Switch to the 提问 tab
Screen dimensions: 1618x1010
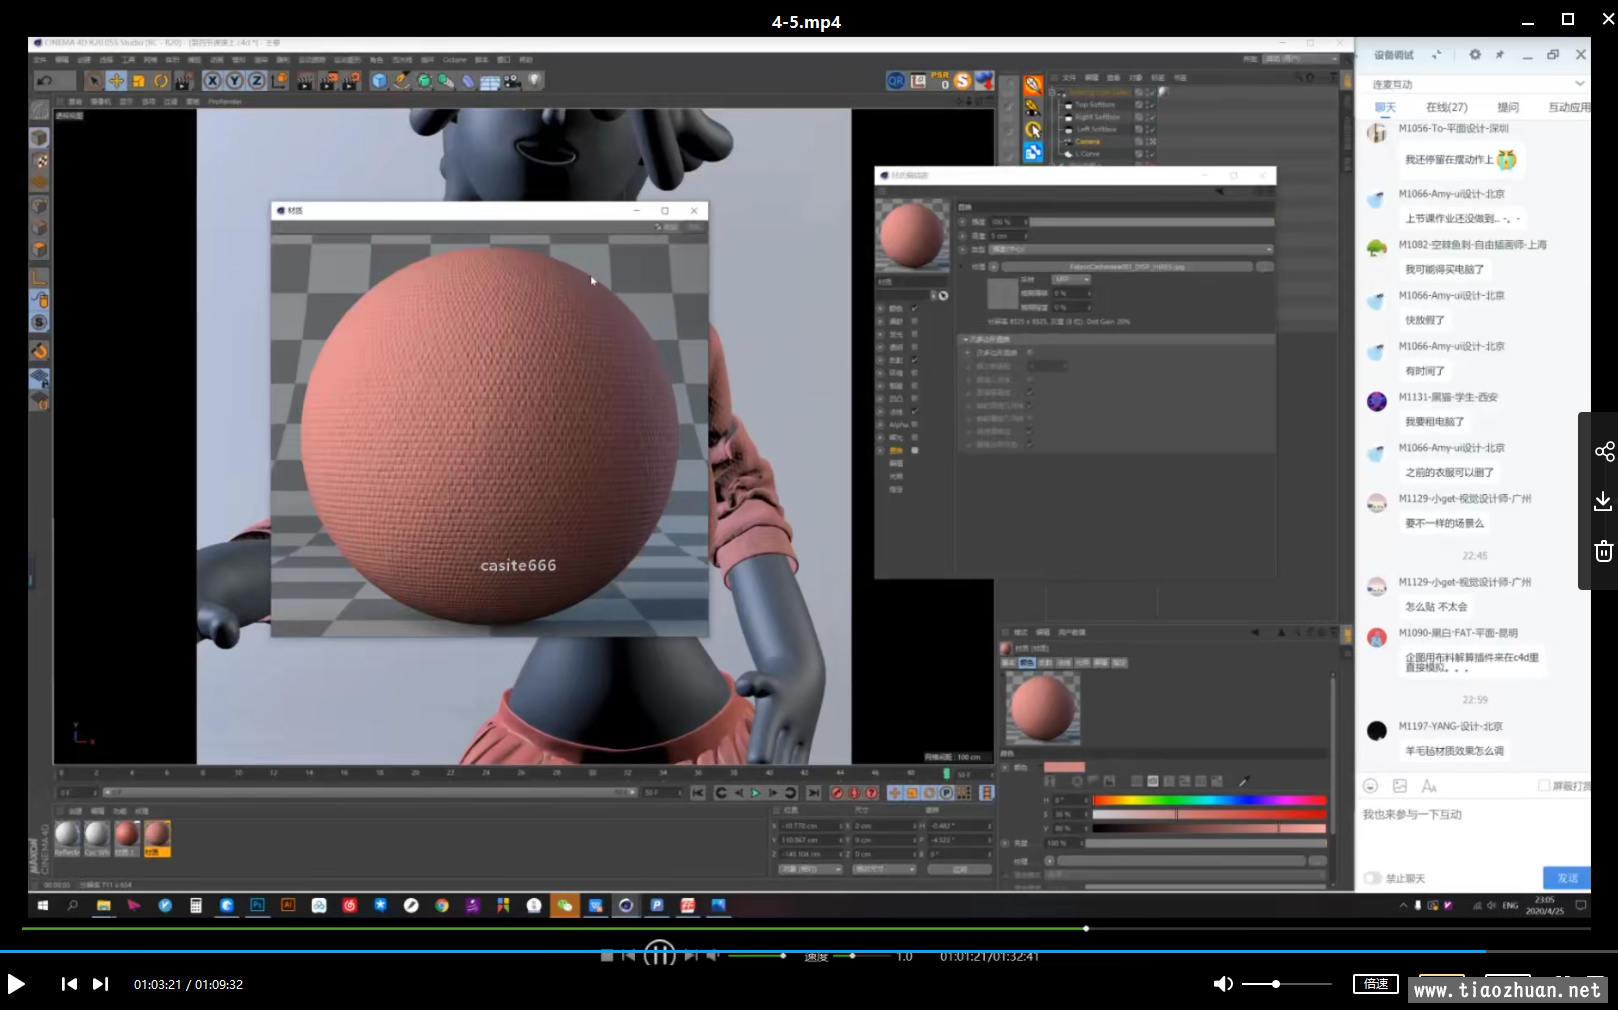tap(1508, 107)
